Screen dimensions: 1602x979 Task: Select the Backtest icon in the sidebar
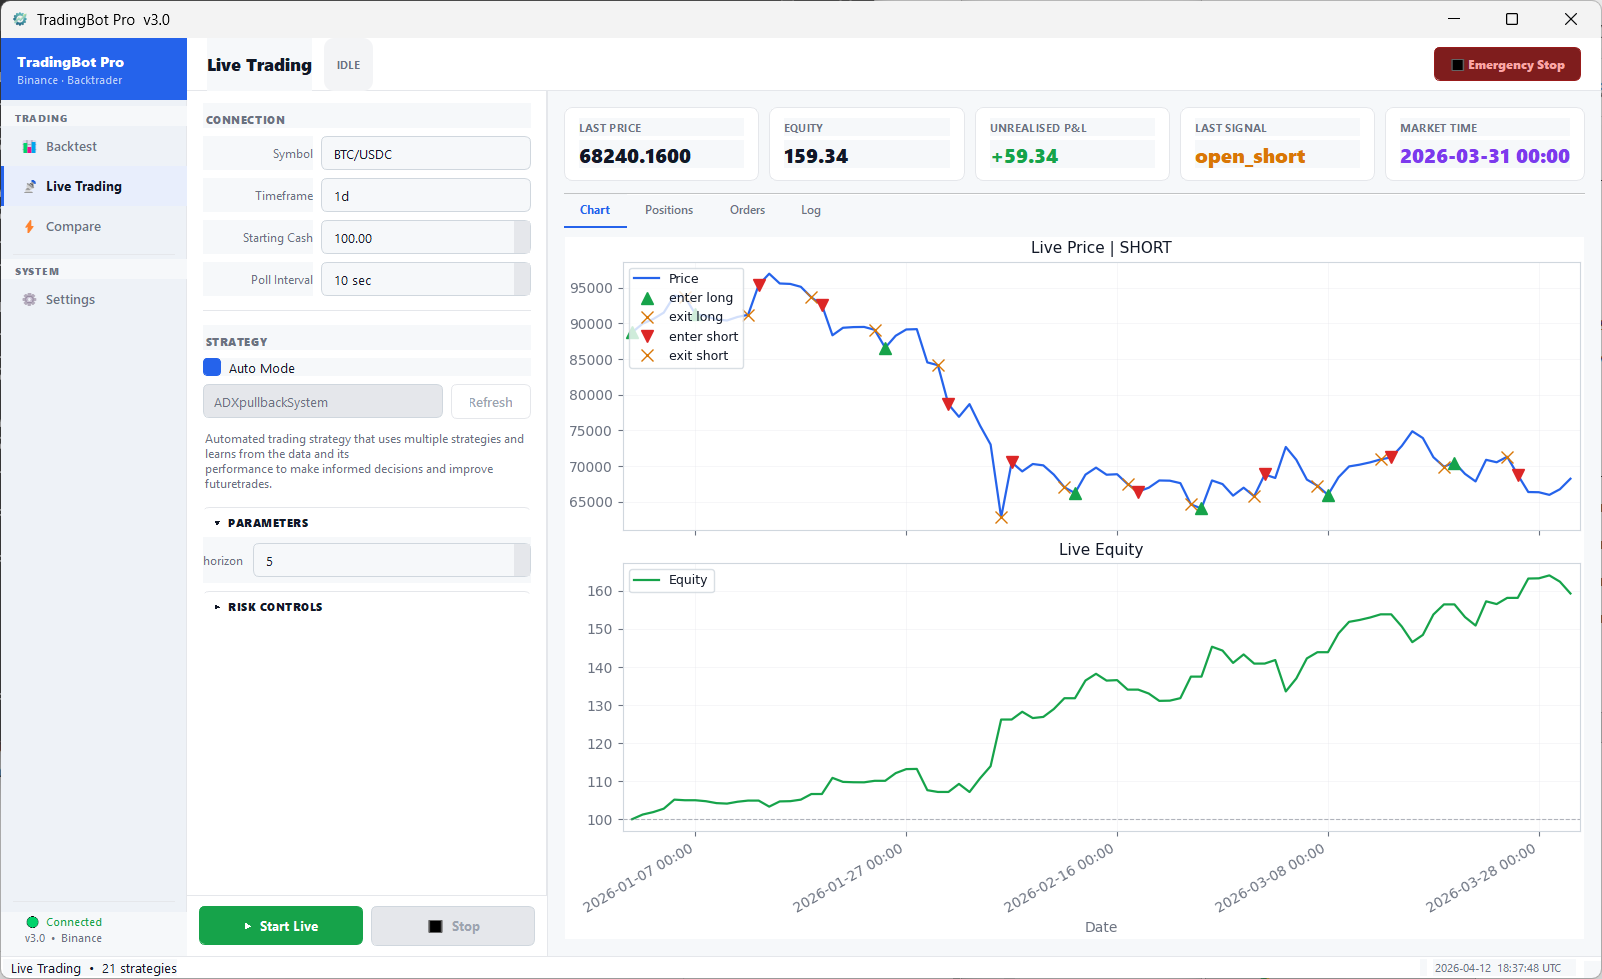click(28, 146)
